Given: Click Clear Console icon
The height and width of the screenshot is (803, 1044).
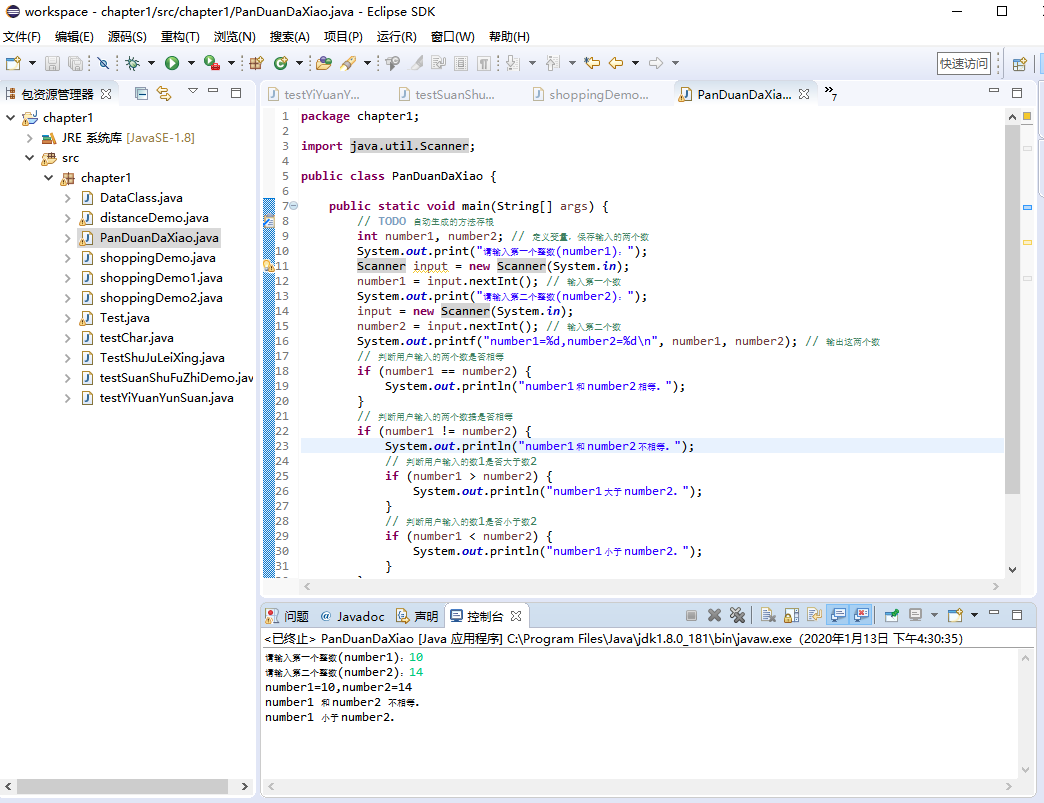Looking at the screenshot, I should click(768, 615).
